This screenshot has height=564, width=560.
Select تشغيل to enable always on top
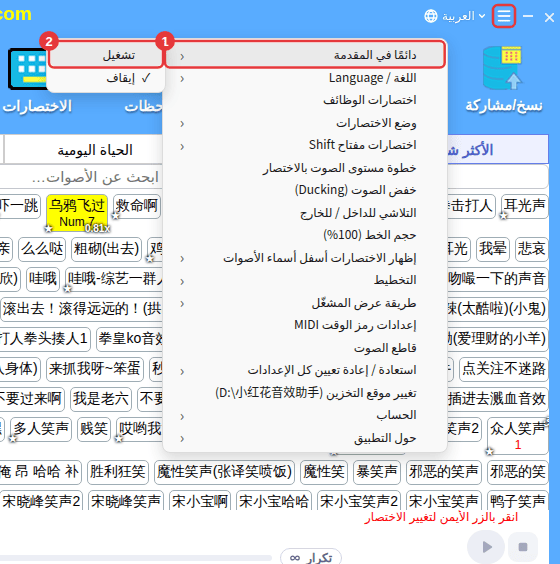(x=106, y=55)
